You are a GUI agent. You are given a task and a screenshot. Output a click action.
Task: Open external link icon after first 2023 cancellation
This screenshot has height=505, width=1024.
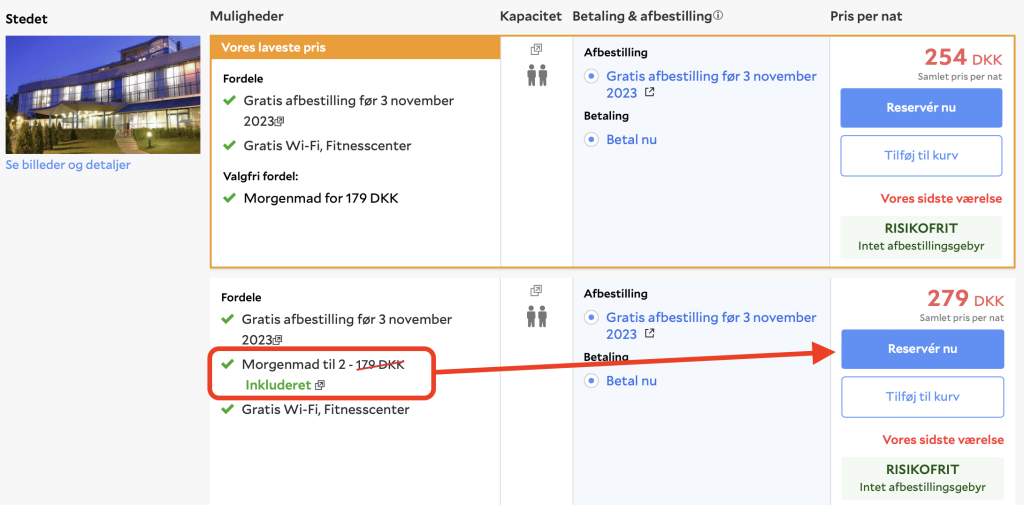[649, 93]
